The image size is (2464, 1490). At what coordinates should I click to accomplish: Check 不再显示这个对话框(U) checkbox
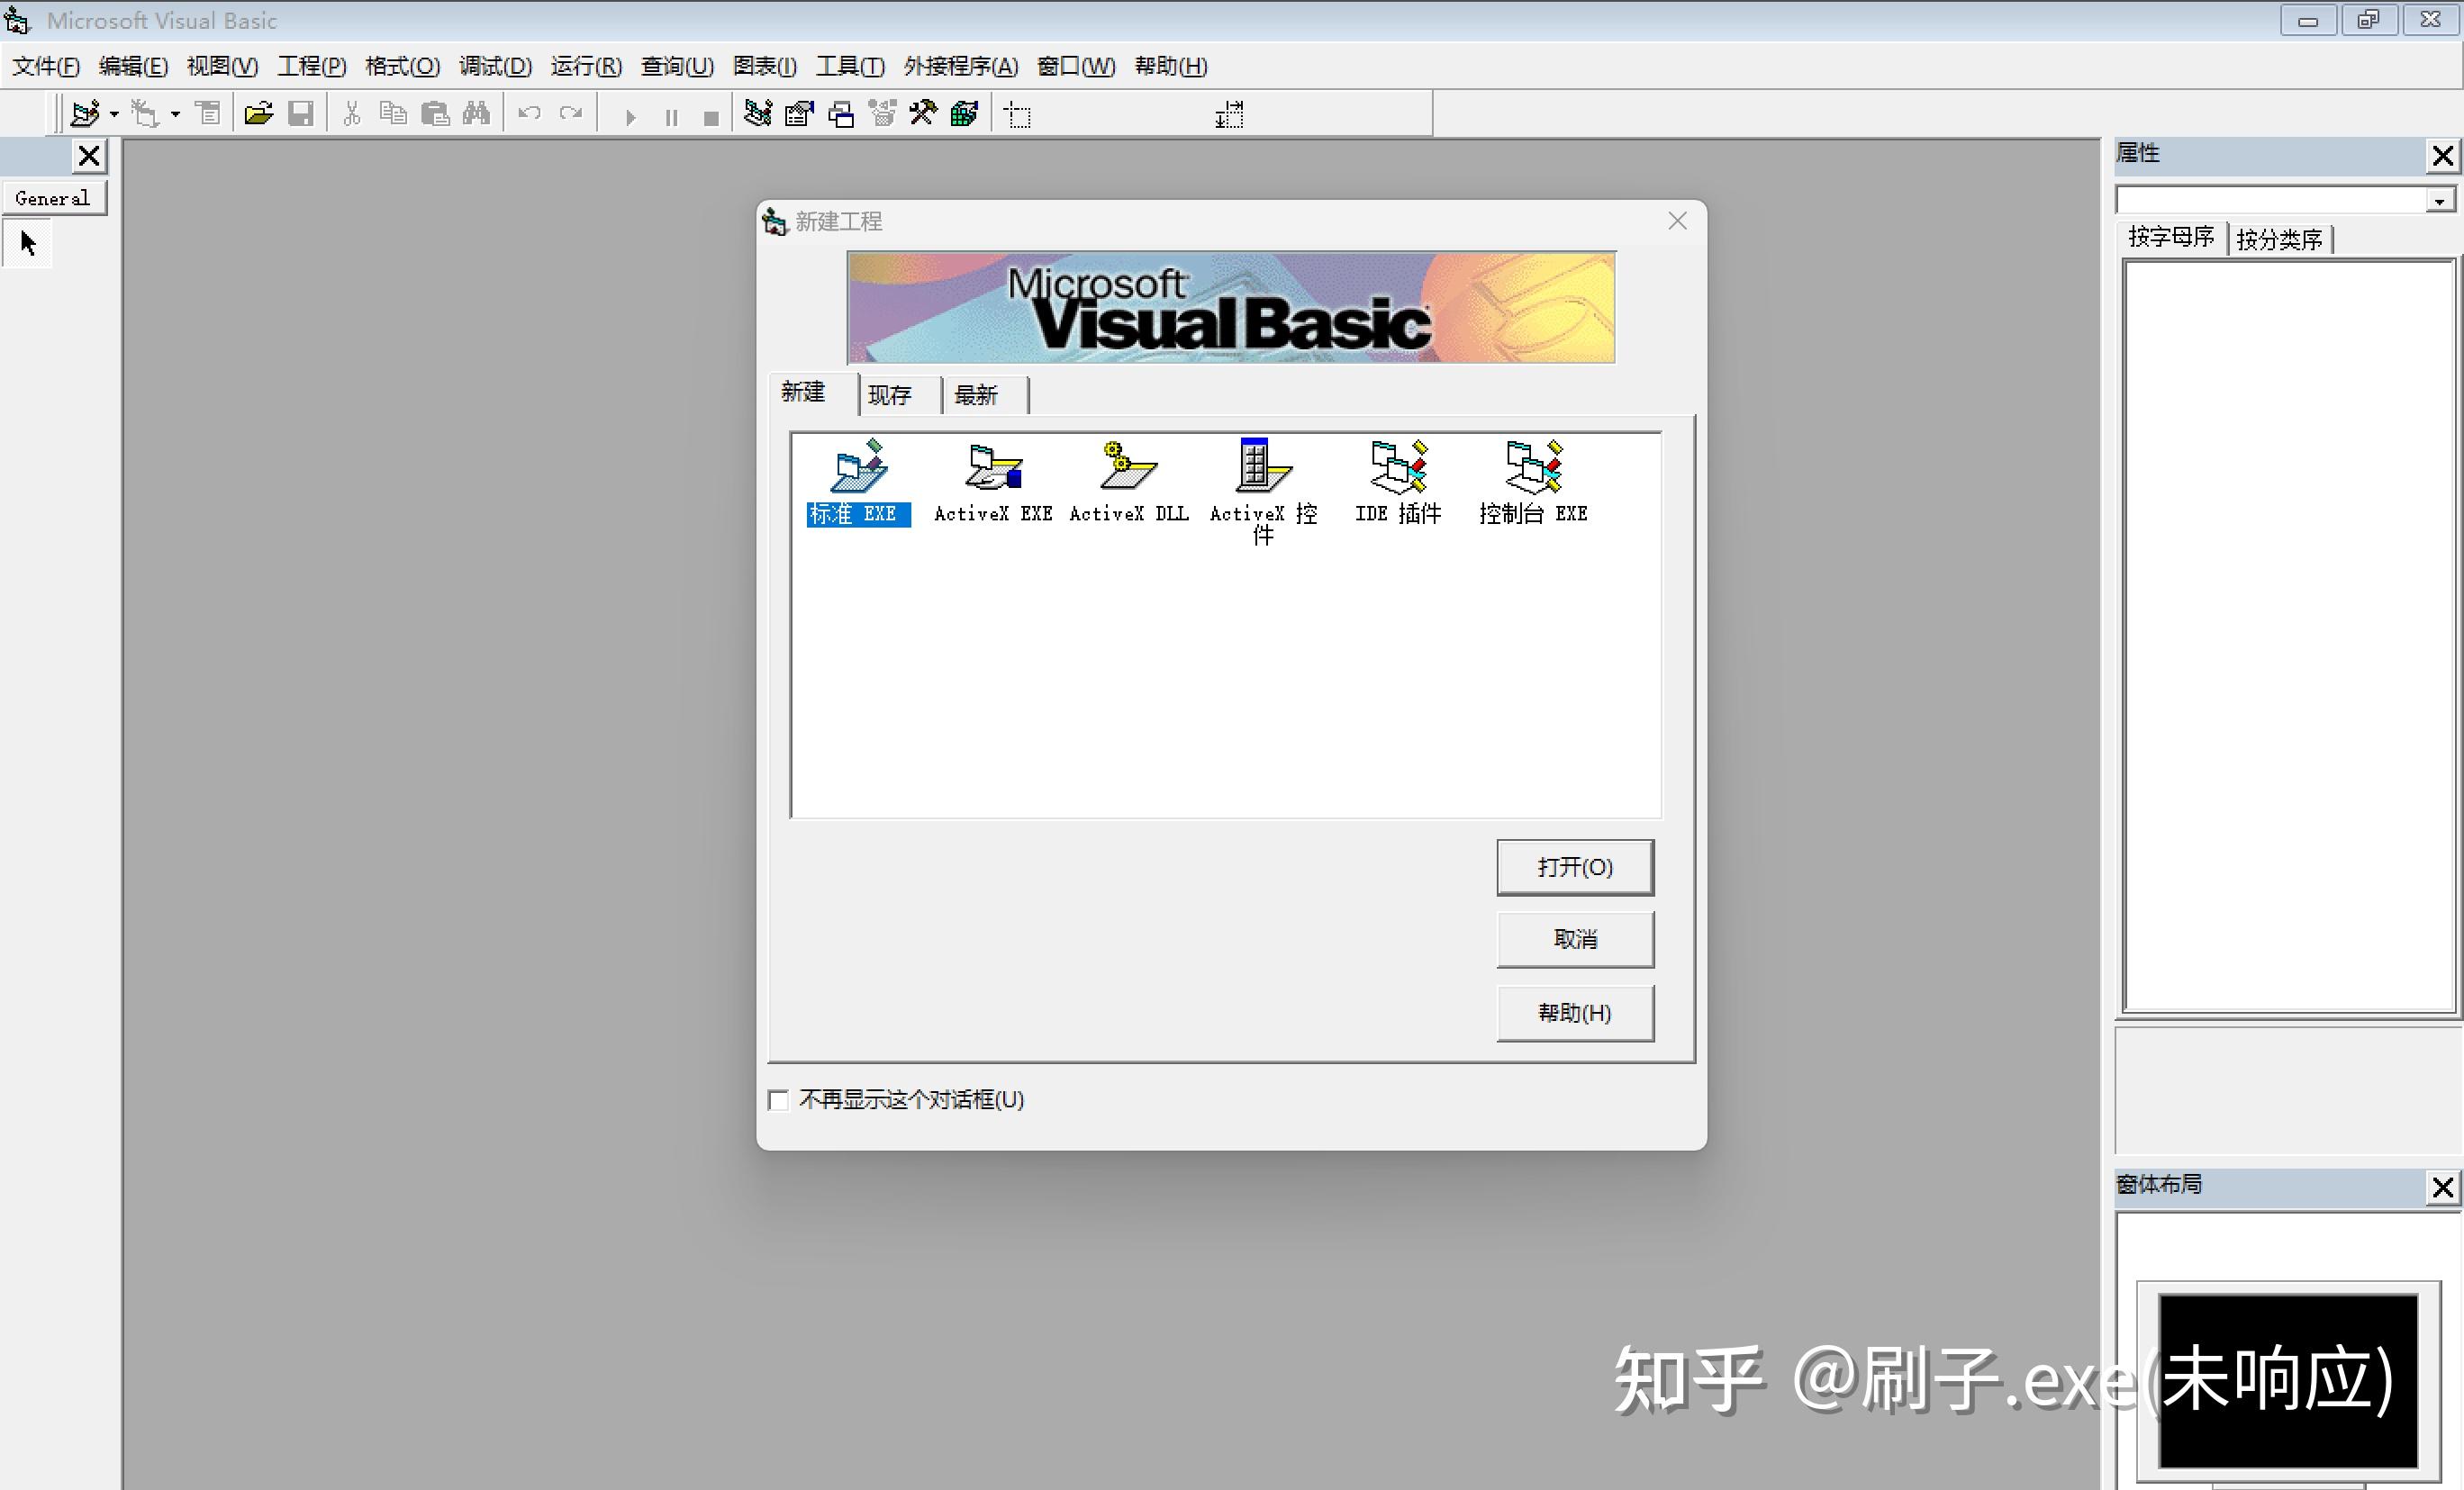pos(778,1100)
